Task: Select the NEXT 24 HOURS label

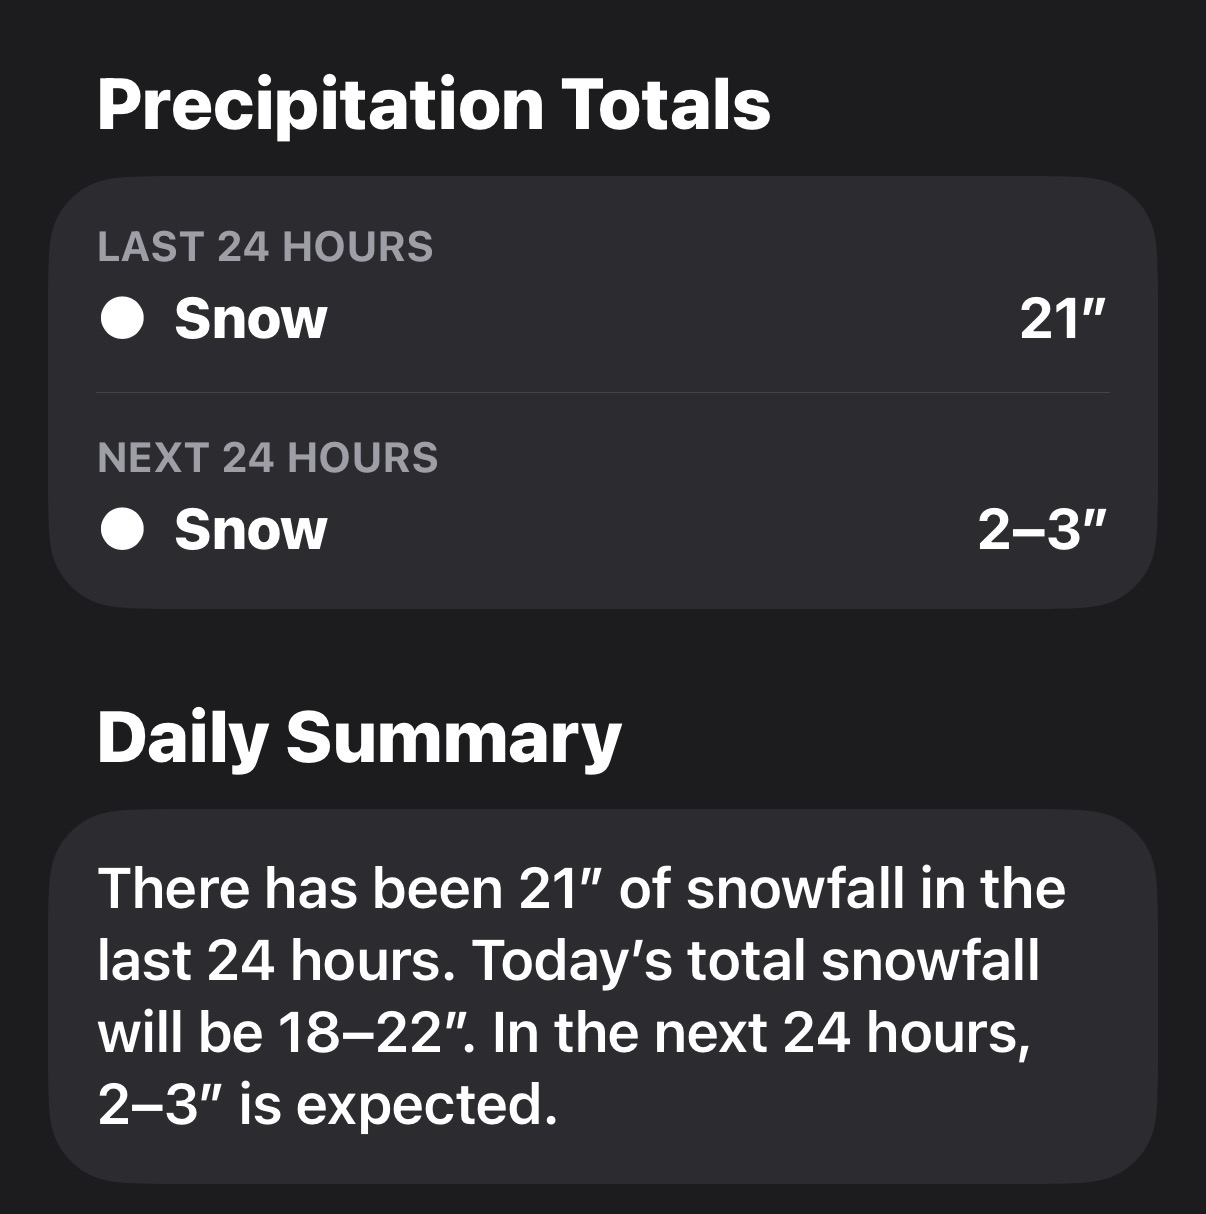Action: 268,457
